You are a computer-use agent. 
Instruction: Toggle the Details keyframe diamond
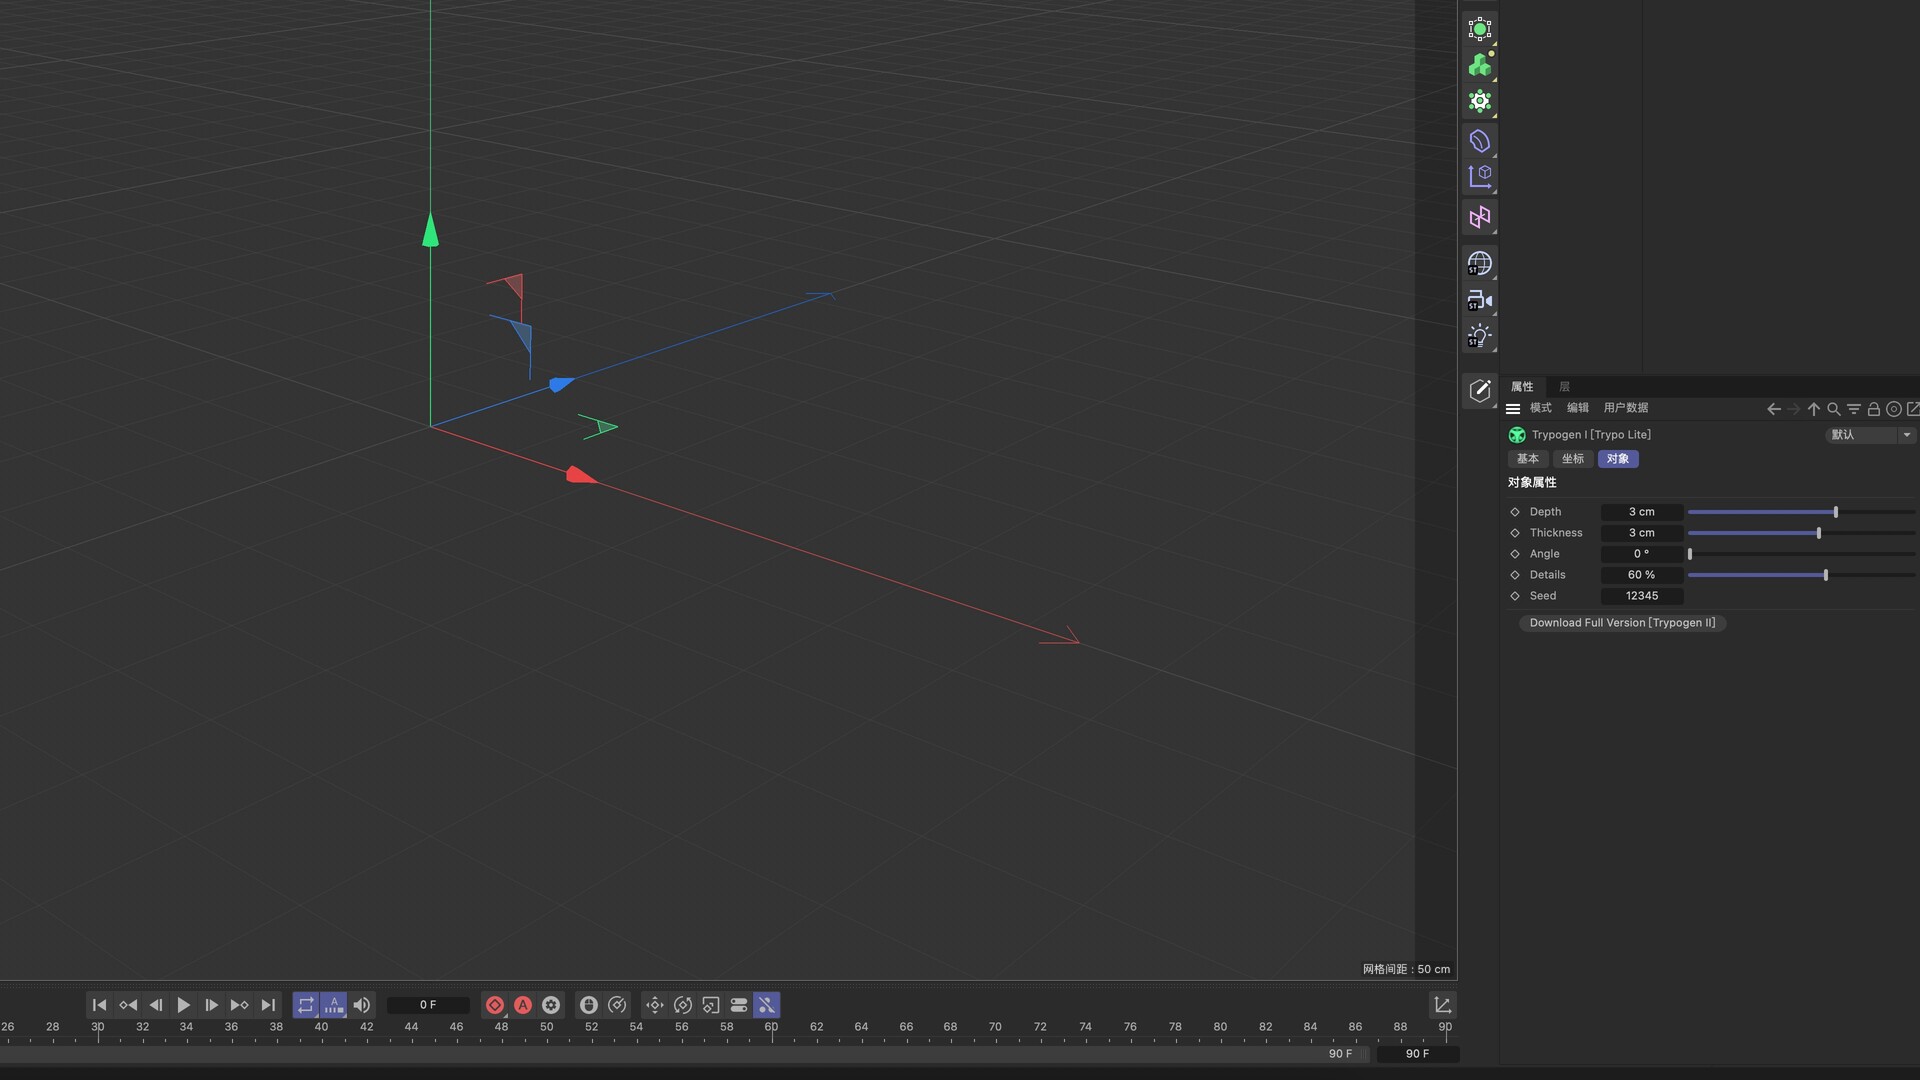click(1515, 575)
